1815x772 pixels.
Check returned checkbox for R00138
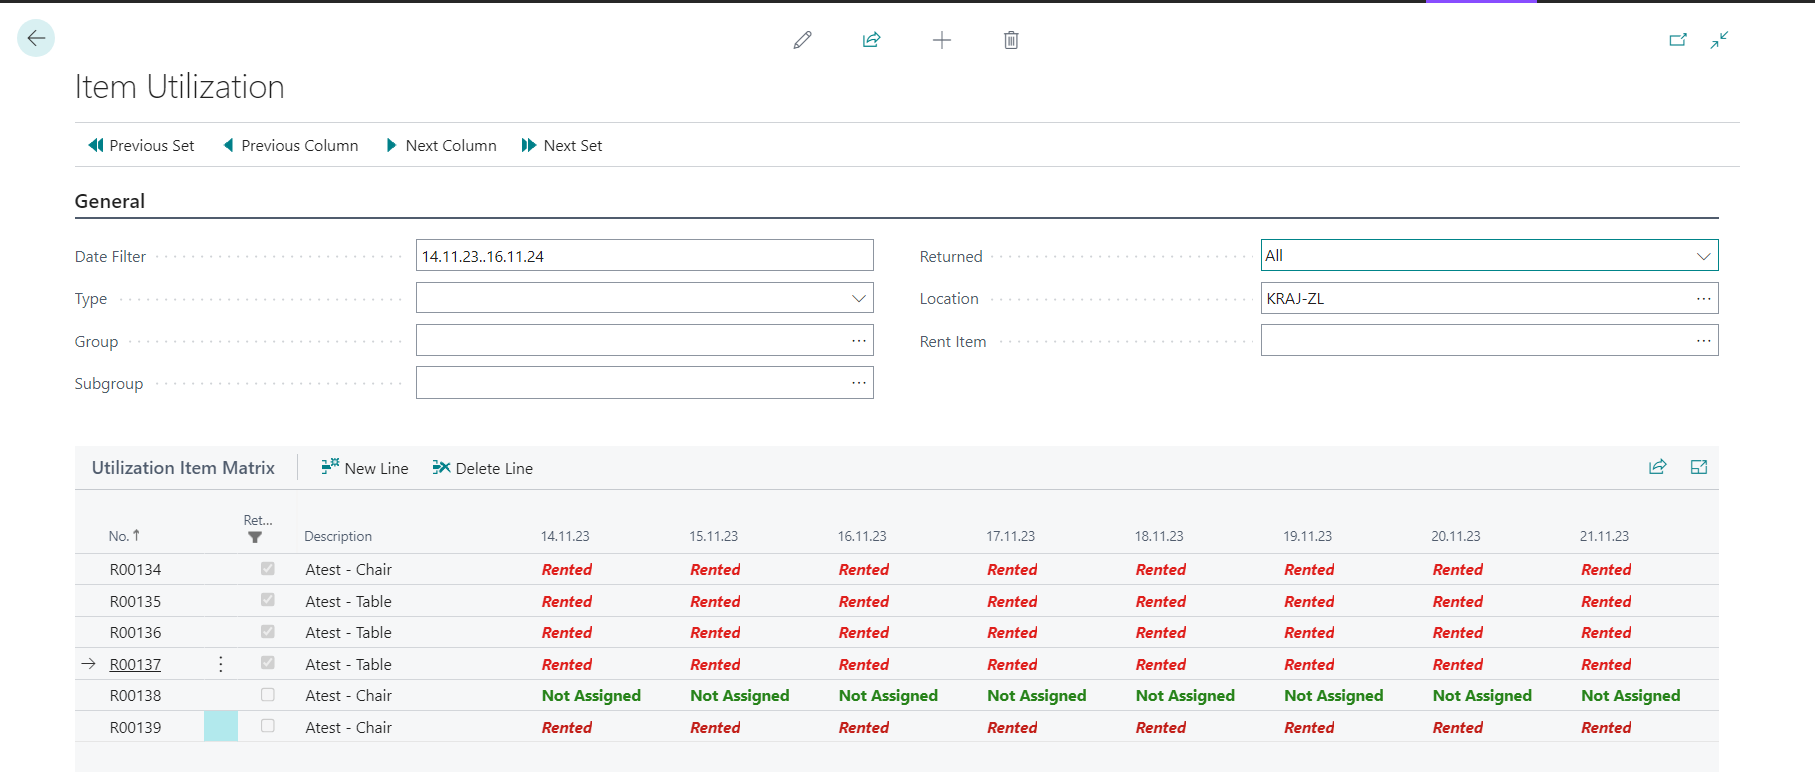pyautogui.click(x=268, y=695)
